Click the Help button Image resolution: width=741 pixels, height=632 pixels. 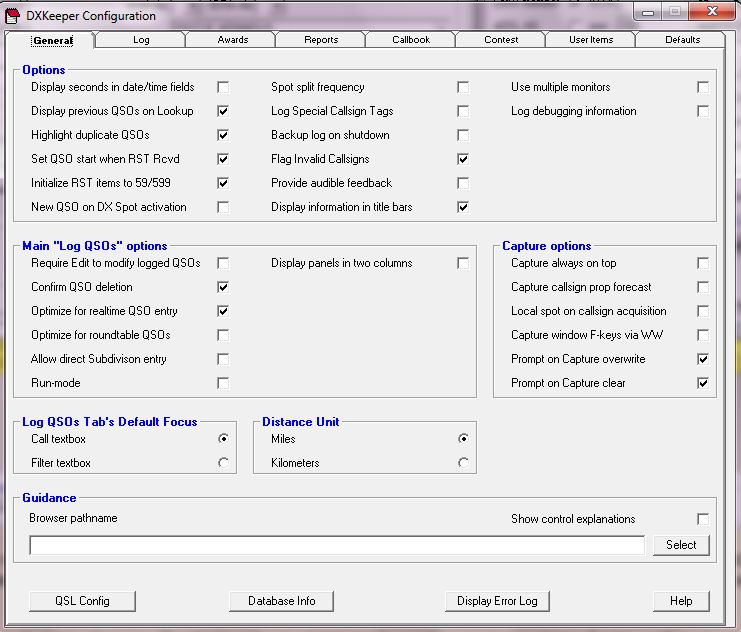click(681, 601)
